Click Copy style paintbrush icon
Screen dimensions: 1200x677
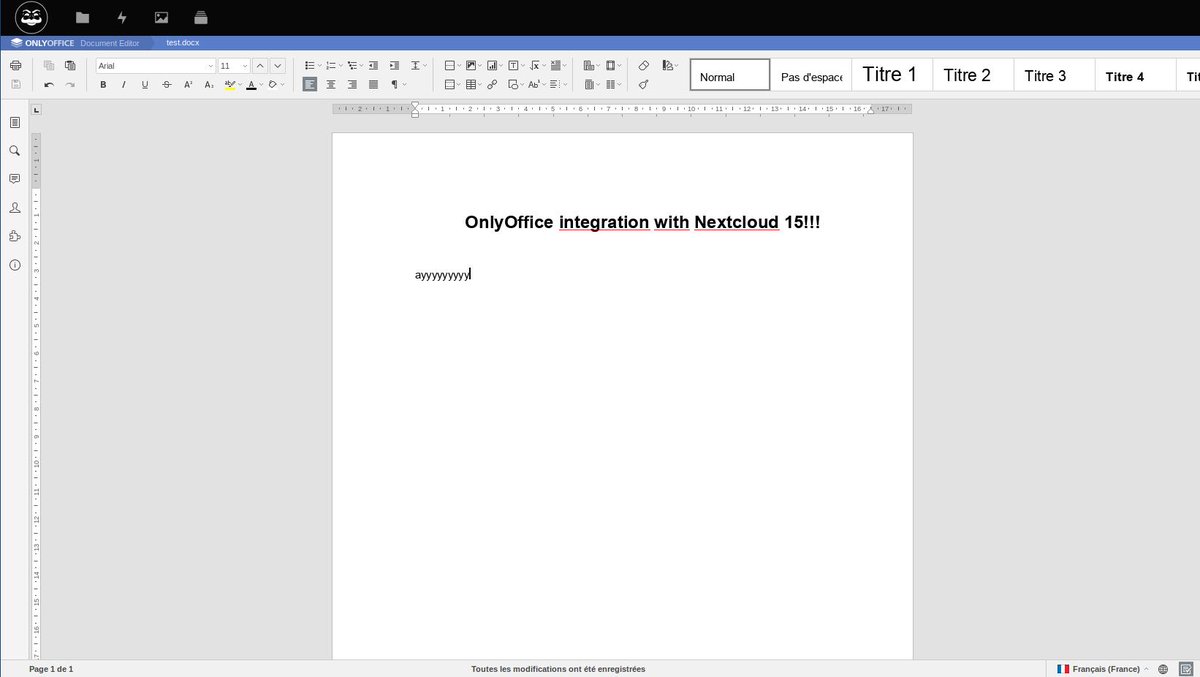pyautogui.click(x=644, y=84)
